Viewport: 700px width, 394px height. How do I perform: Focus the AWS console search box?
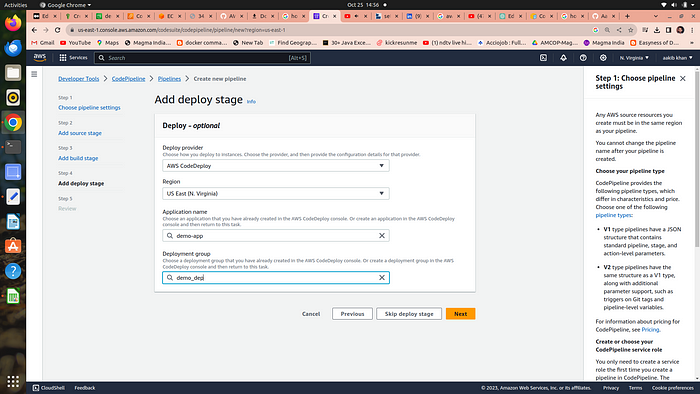pos(203,58)
